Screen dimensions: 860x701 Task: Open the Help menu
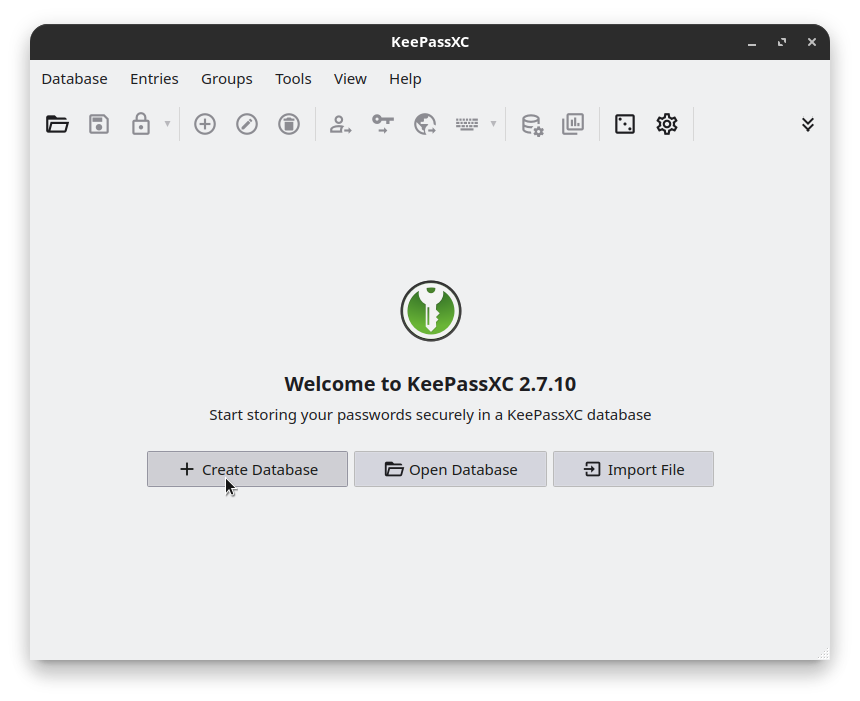[x=405, y=79]
